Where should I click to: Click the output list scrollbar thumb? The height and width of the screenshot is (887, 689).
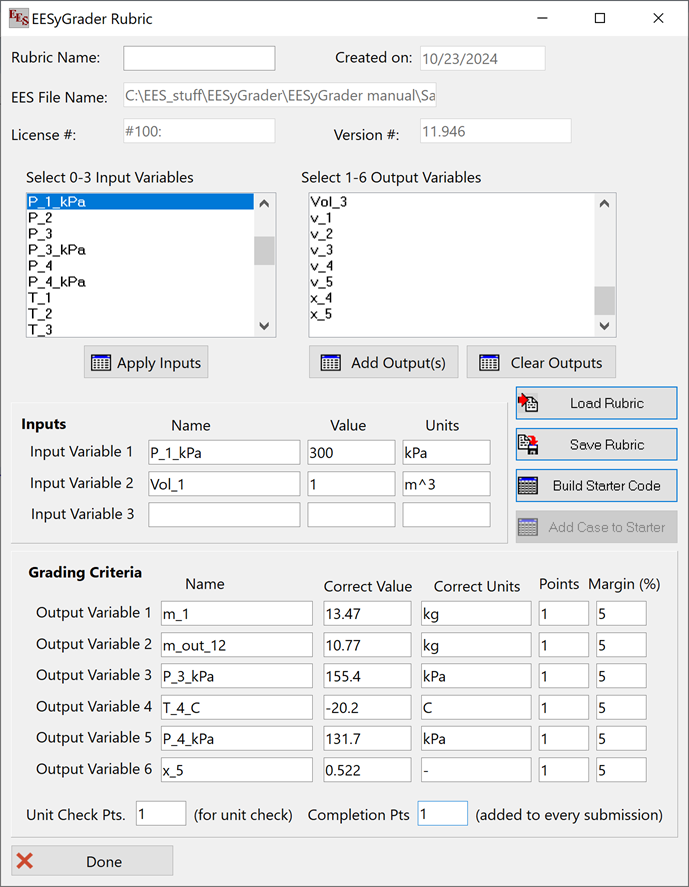click(604, 300)
